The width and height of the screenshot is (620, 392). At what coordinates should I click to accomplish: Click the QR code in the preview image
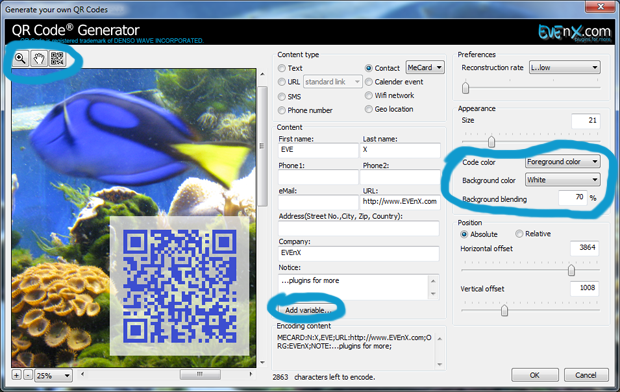point(180,286)
